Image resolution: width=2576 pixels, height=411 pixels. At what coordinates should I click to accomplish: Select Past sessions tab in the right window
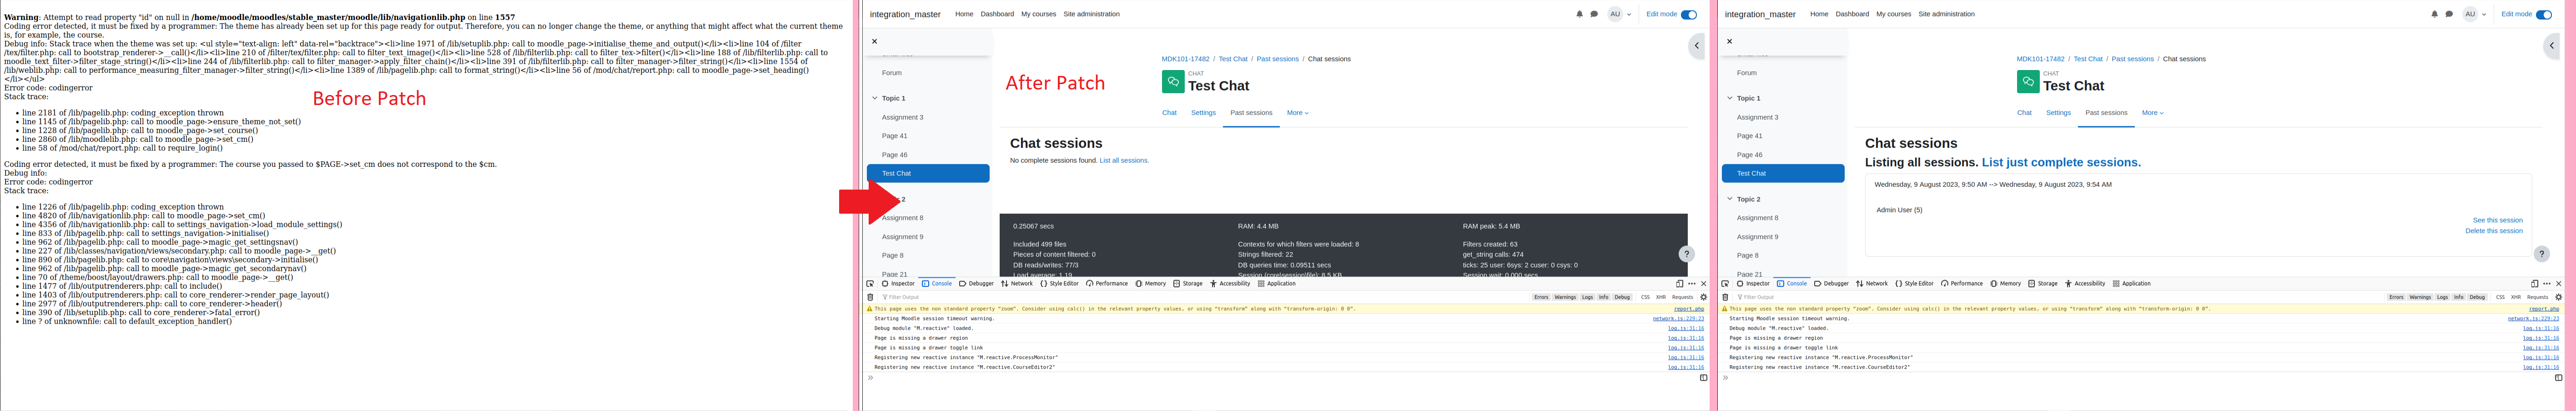tap(2106, 113)
